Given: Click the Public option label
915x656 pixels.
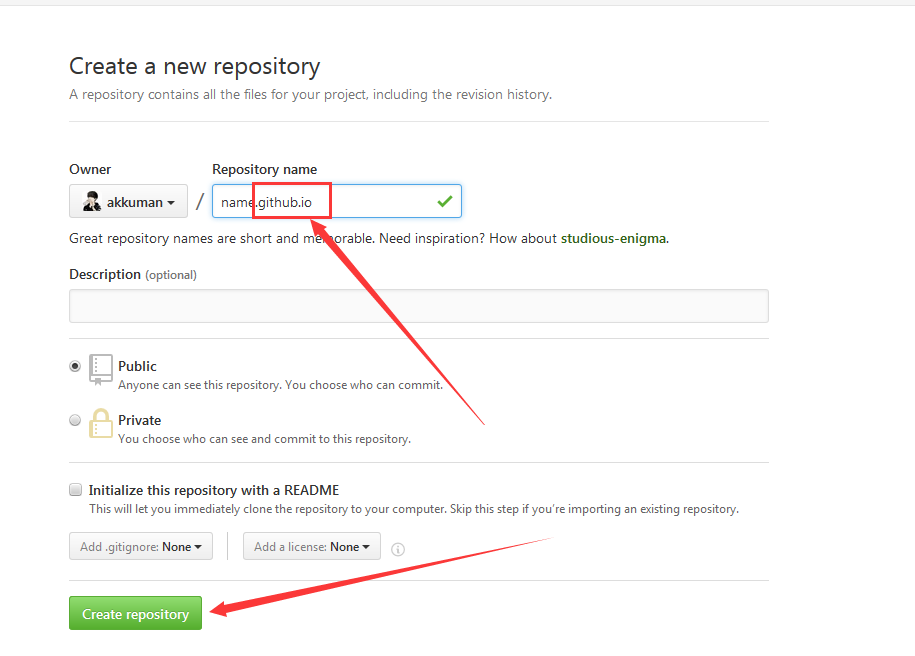Looking at the screenshot, I should click(x=137, y=366).
